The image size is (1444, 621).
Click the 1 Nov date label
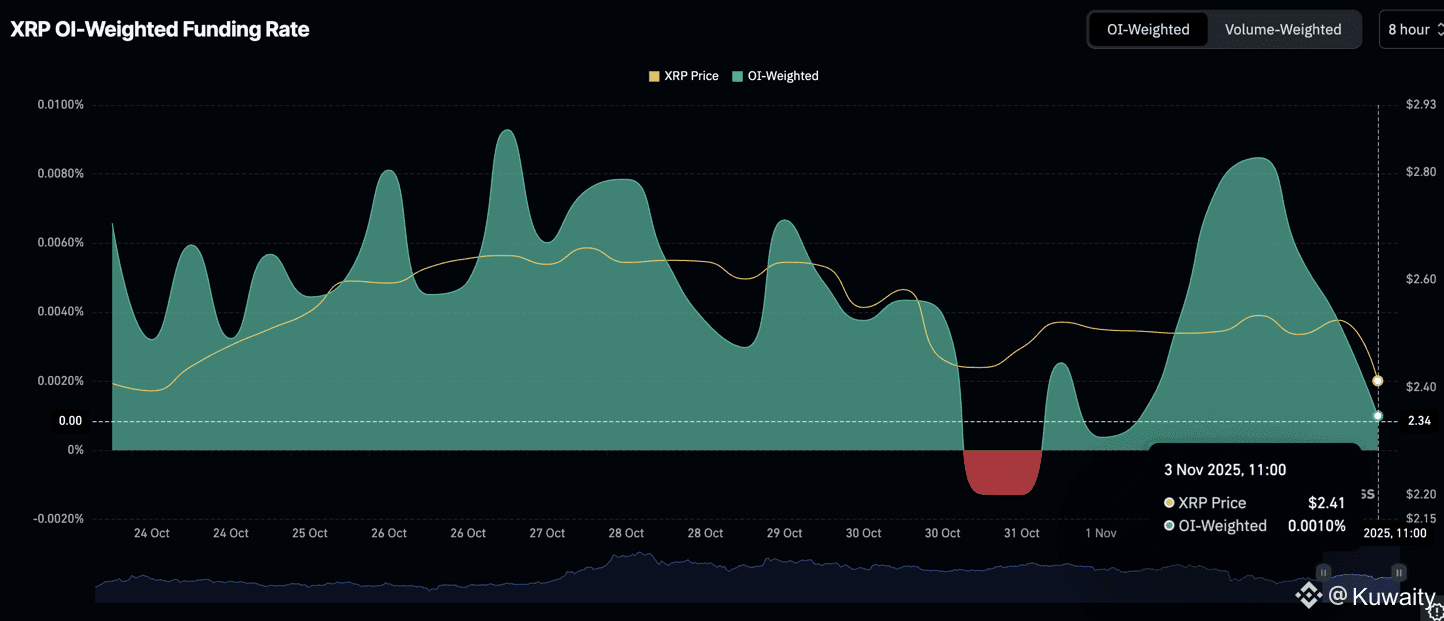pos(1101,534)
